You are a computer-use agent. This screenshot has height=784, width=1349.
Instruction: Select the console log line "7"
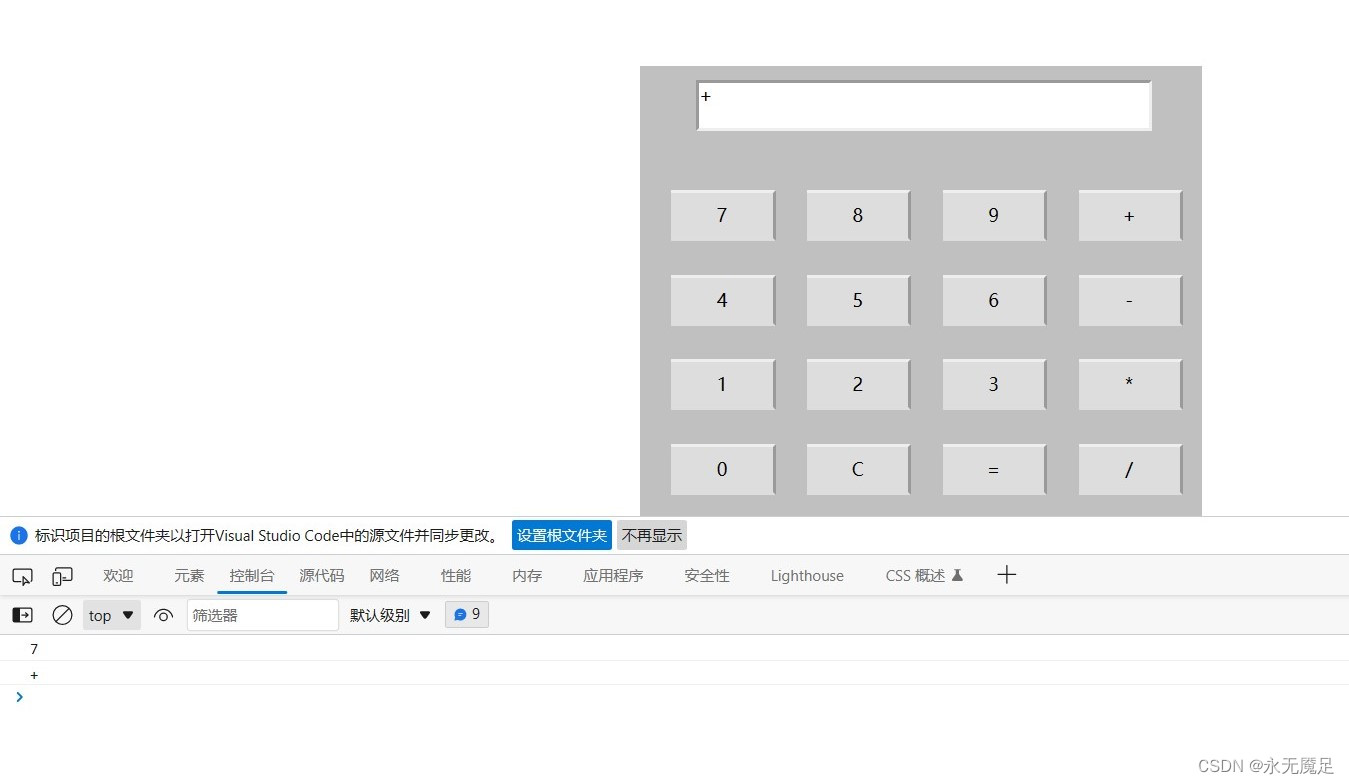click(x=674, y=649)
